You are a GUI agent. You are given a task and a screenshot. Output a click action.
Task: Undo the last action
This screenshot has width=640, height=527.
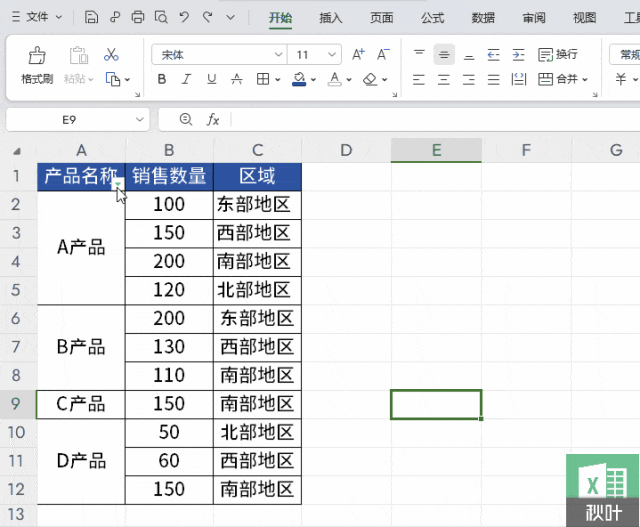coord(184,17)
